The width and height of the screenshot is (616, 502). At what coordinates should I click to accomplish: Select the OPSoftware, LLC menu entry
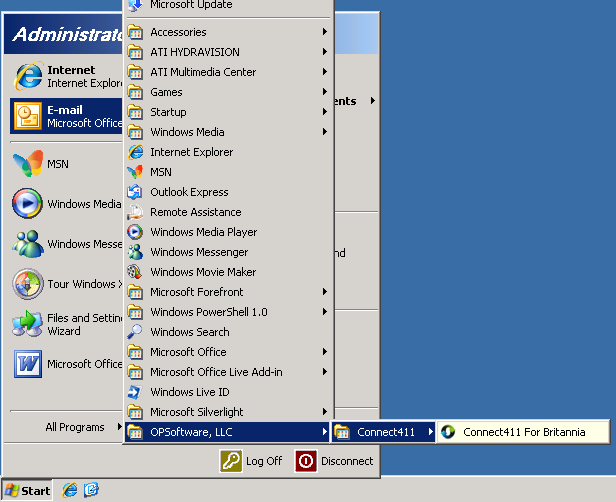click(227, 432)
